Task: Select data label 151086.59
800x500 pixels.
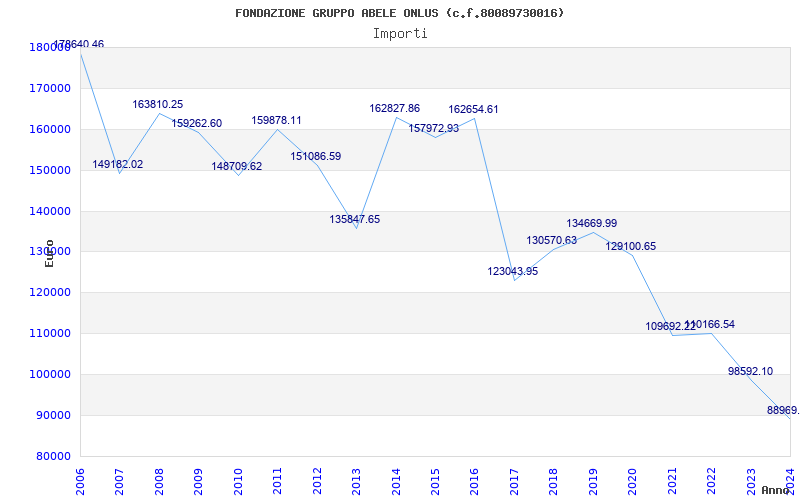Action: click(x=316, y=157)
